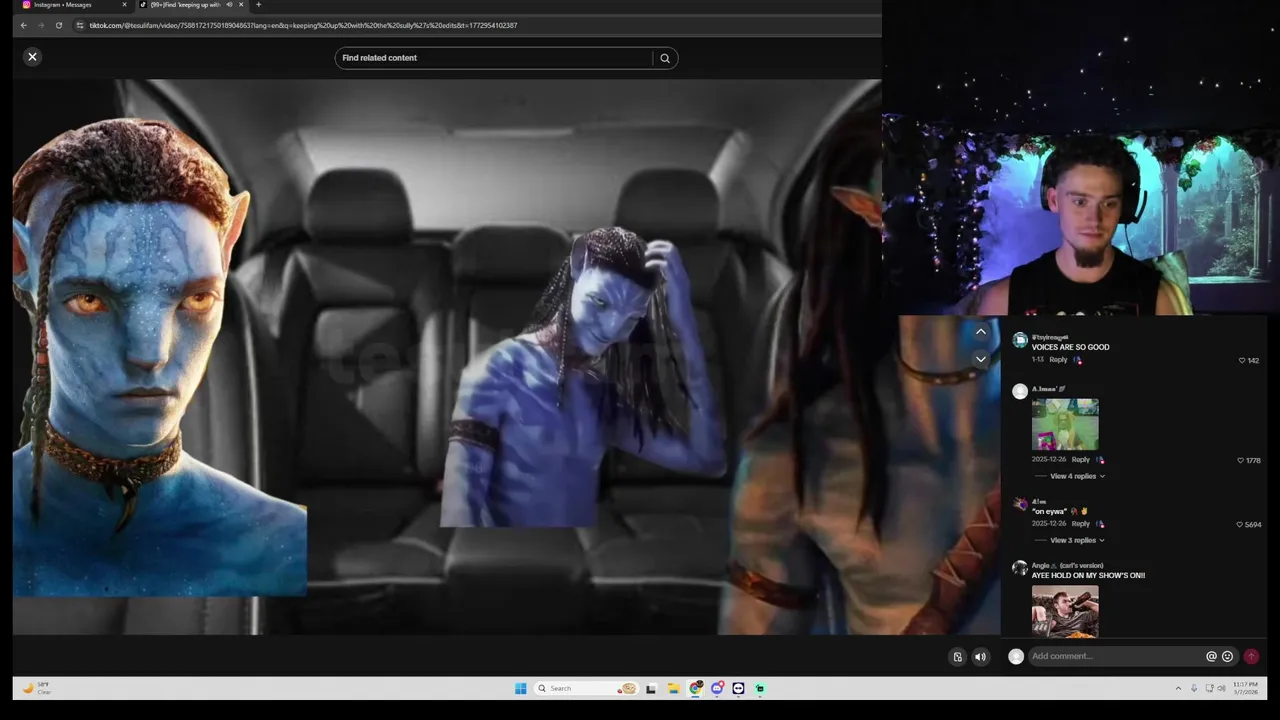1280x720 pixels.
Task: Go back in browser history
Action: tap(23, 25)
